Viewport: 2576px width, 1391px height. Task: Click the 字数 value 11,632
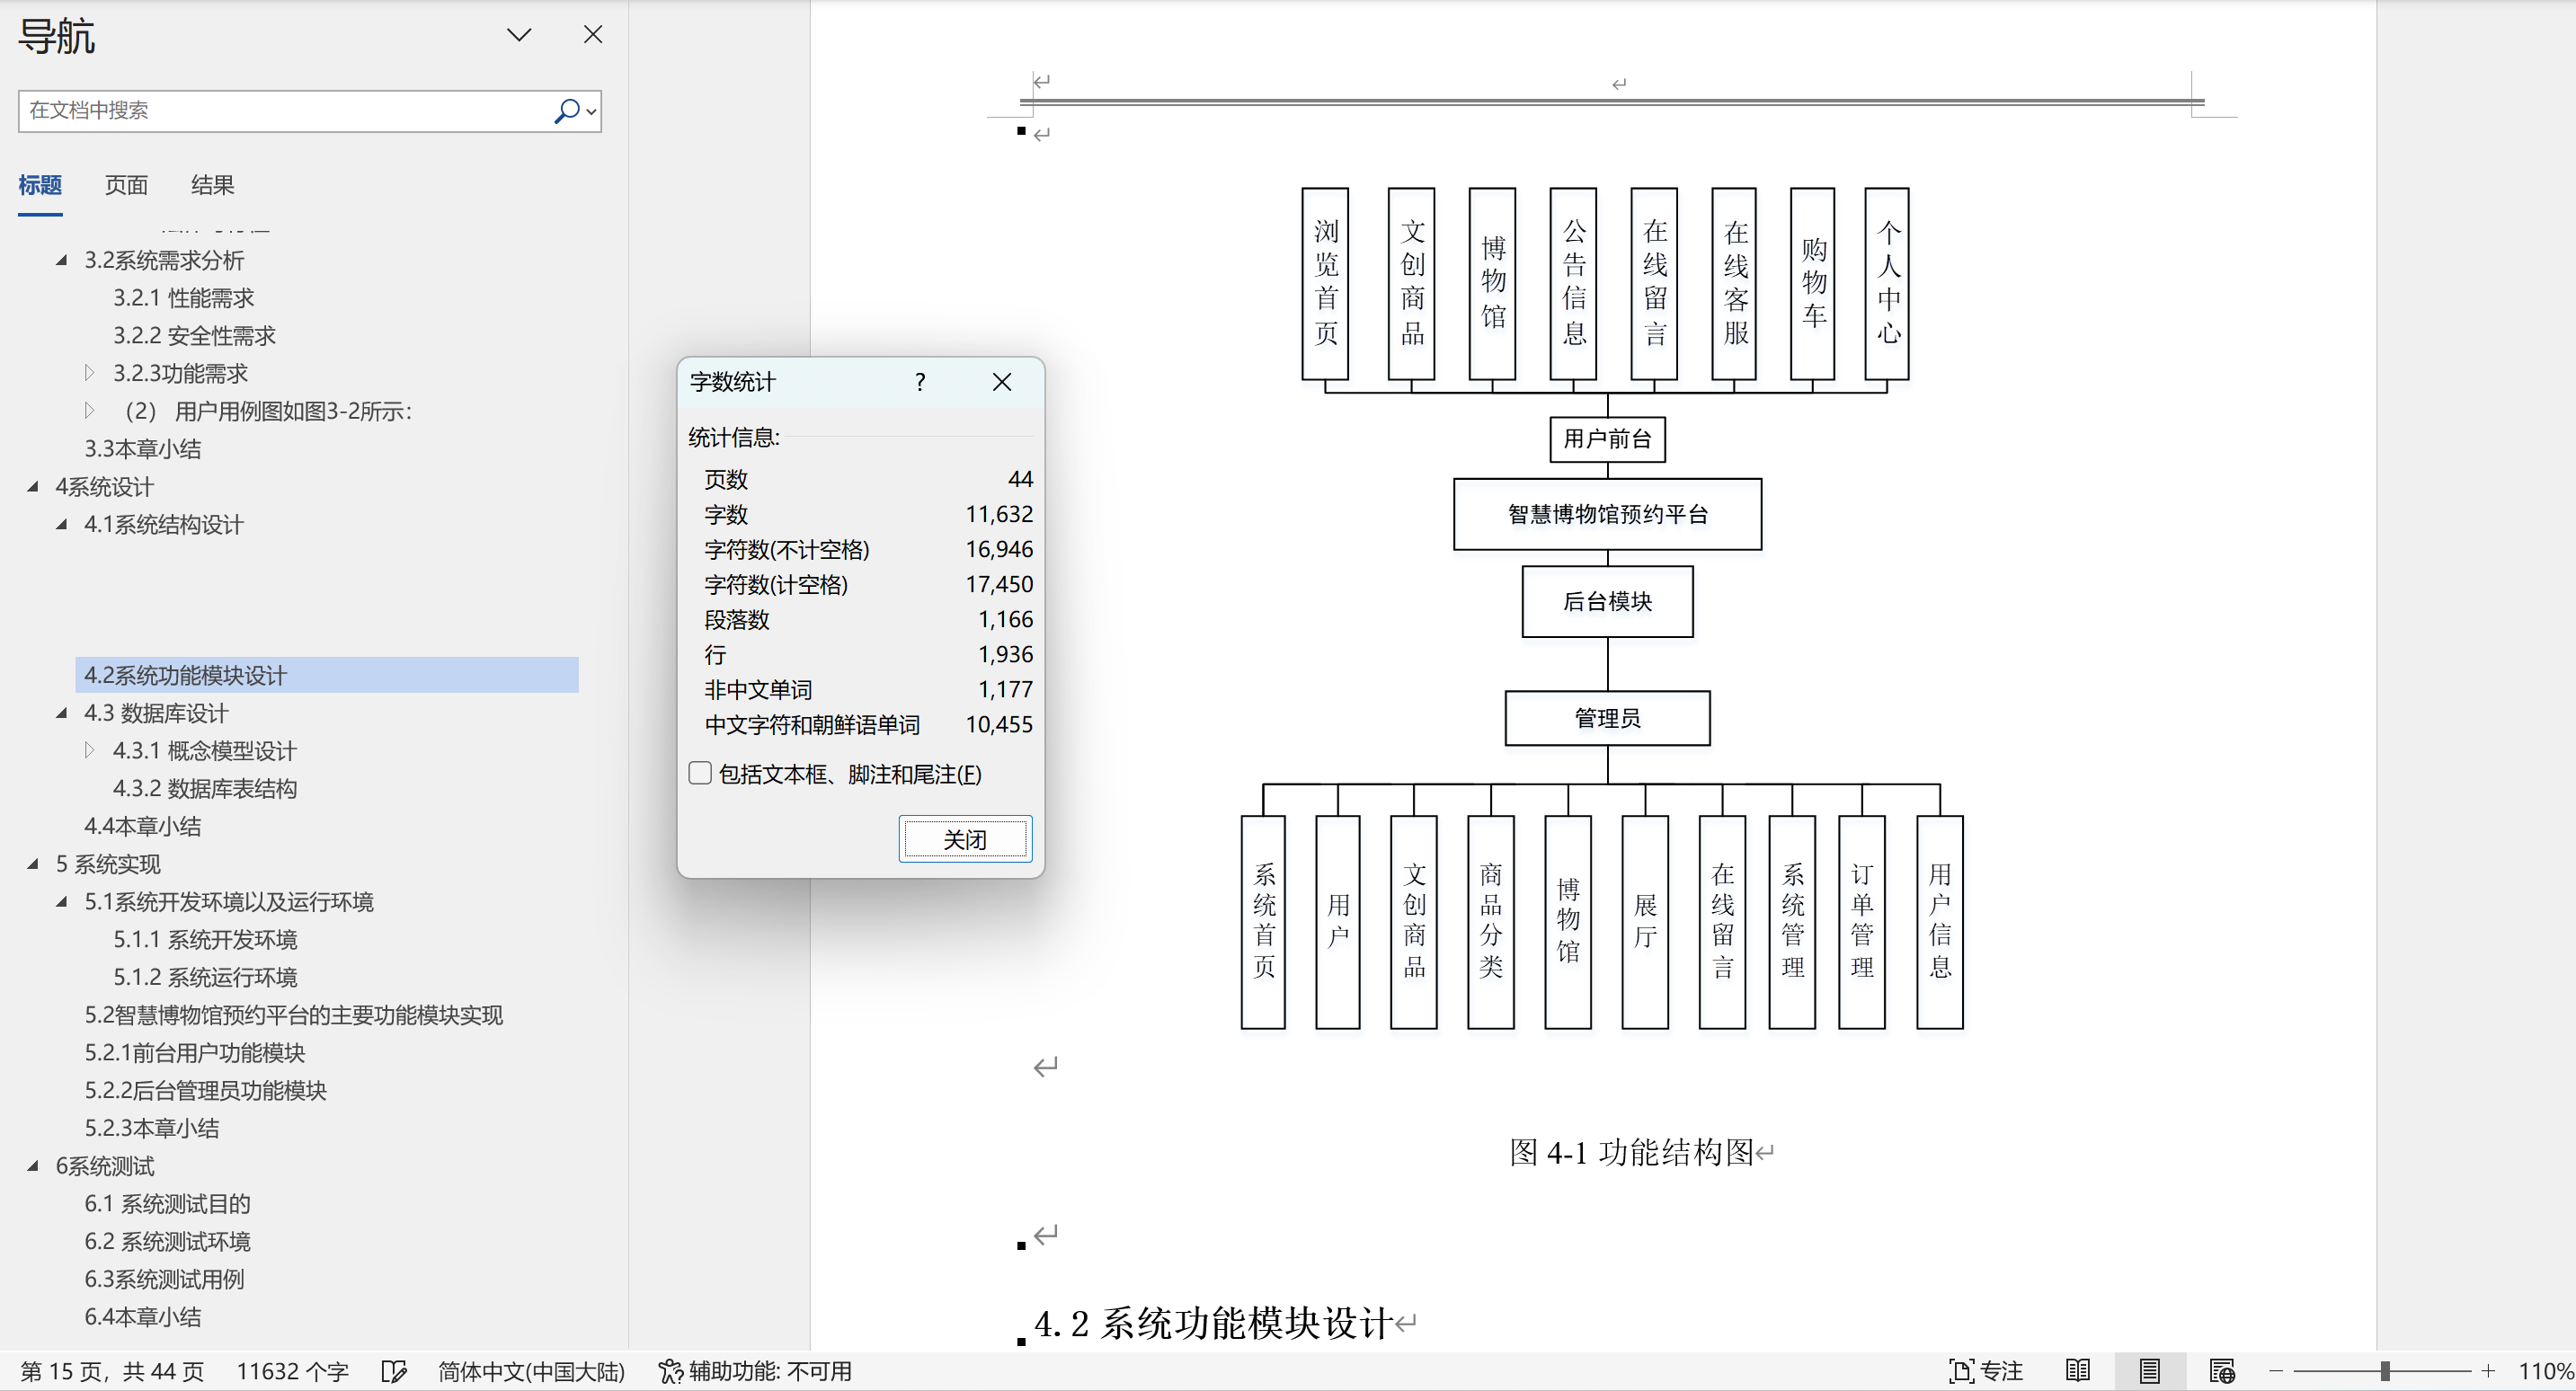[998, 514]
